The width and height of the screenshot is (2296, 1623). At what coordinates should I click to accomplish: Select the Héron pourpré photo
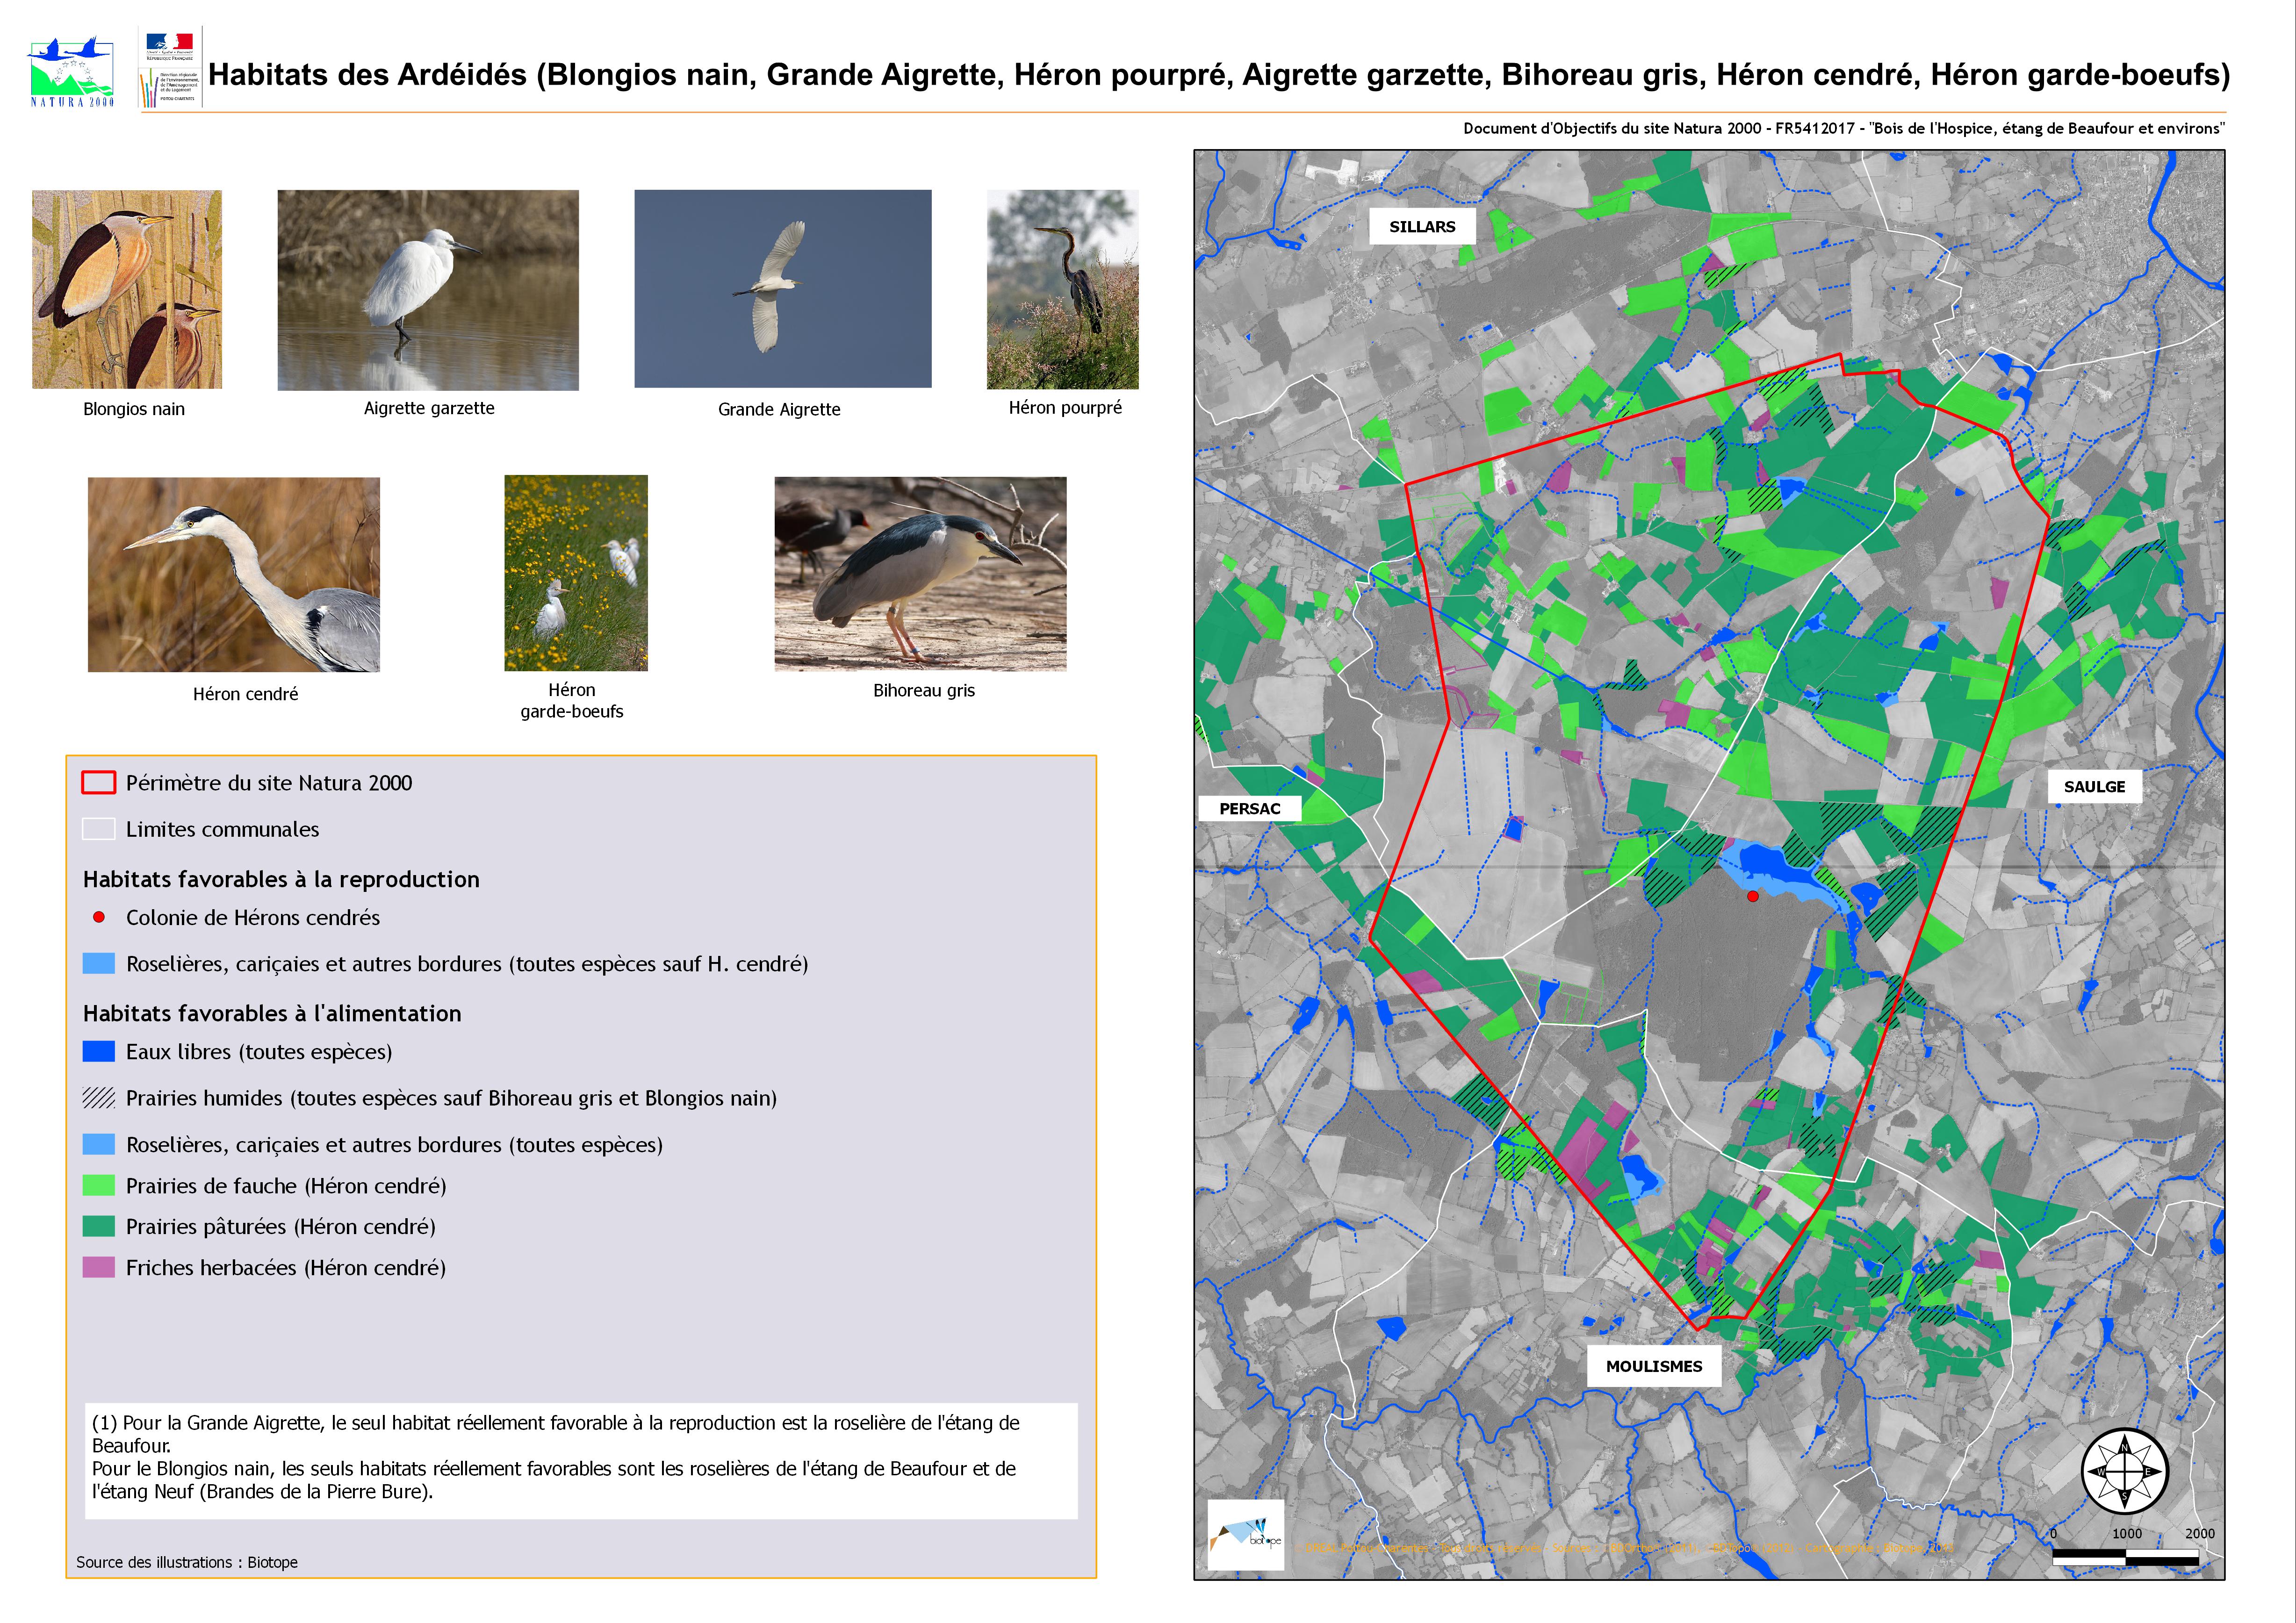coord(1062,289)
